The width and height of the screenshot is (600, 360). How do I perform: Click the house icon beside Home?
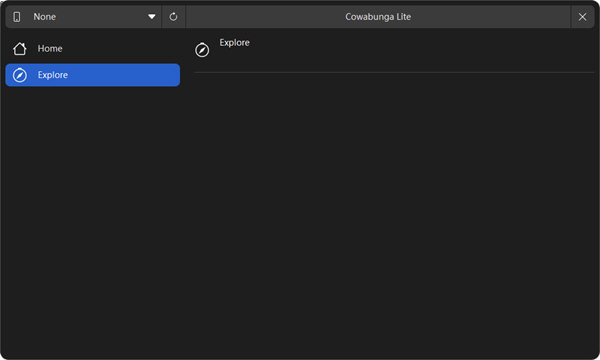[20, 49]
